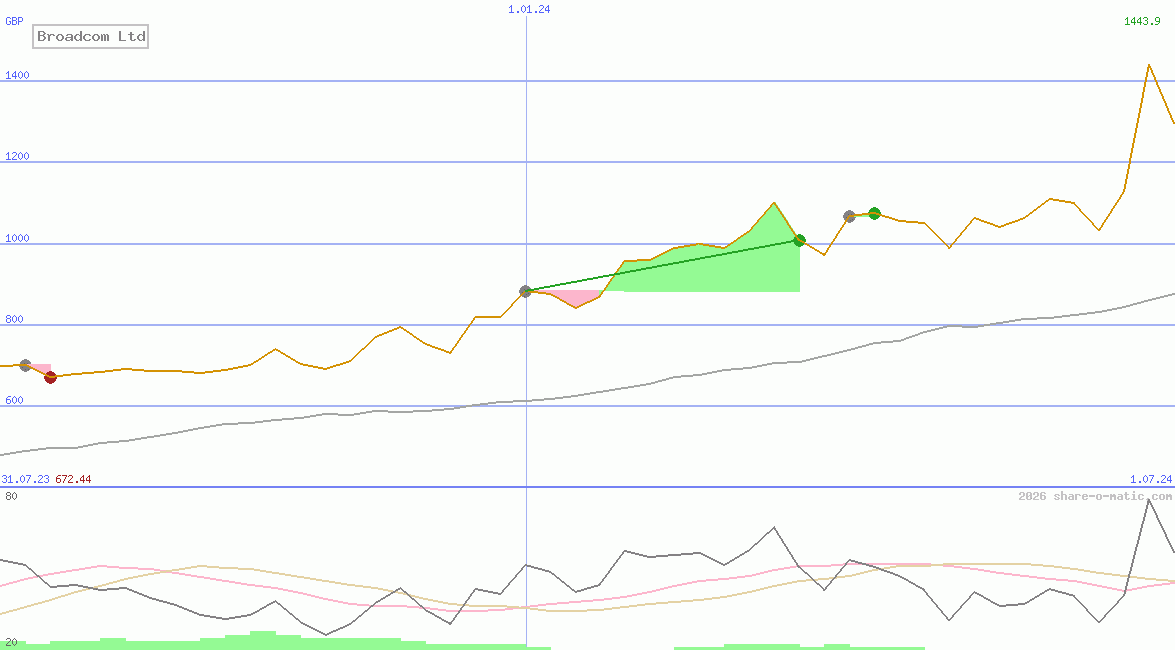
Task: Click the grey marker near 31.07.23
Action: pyautogui.click(x=25, y=365)
